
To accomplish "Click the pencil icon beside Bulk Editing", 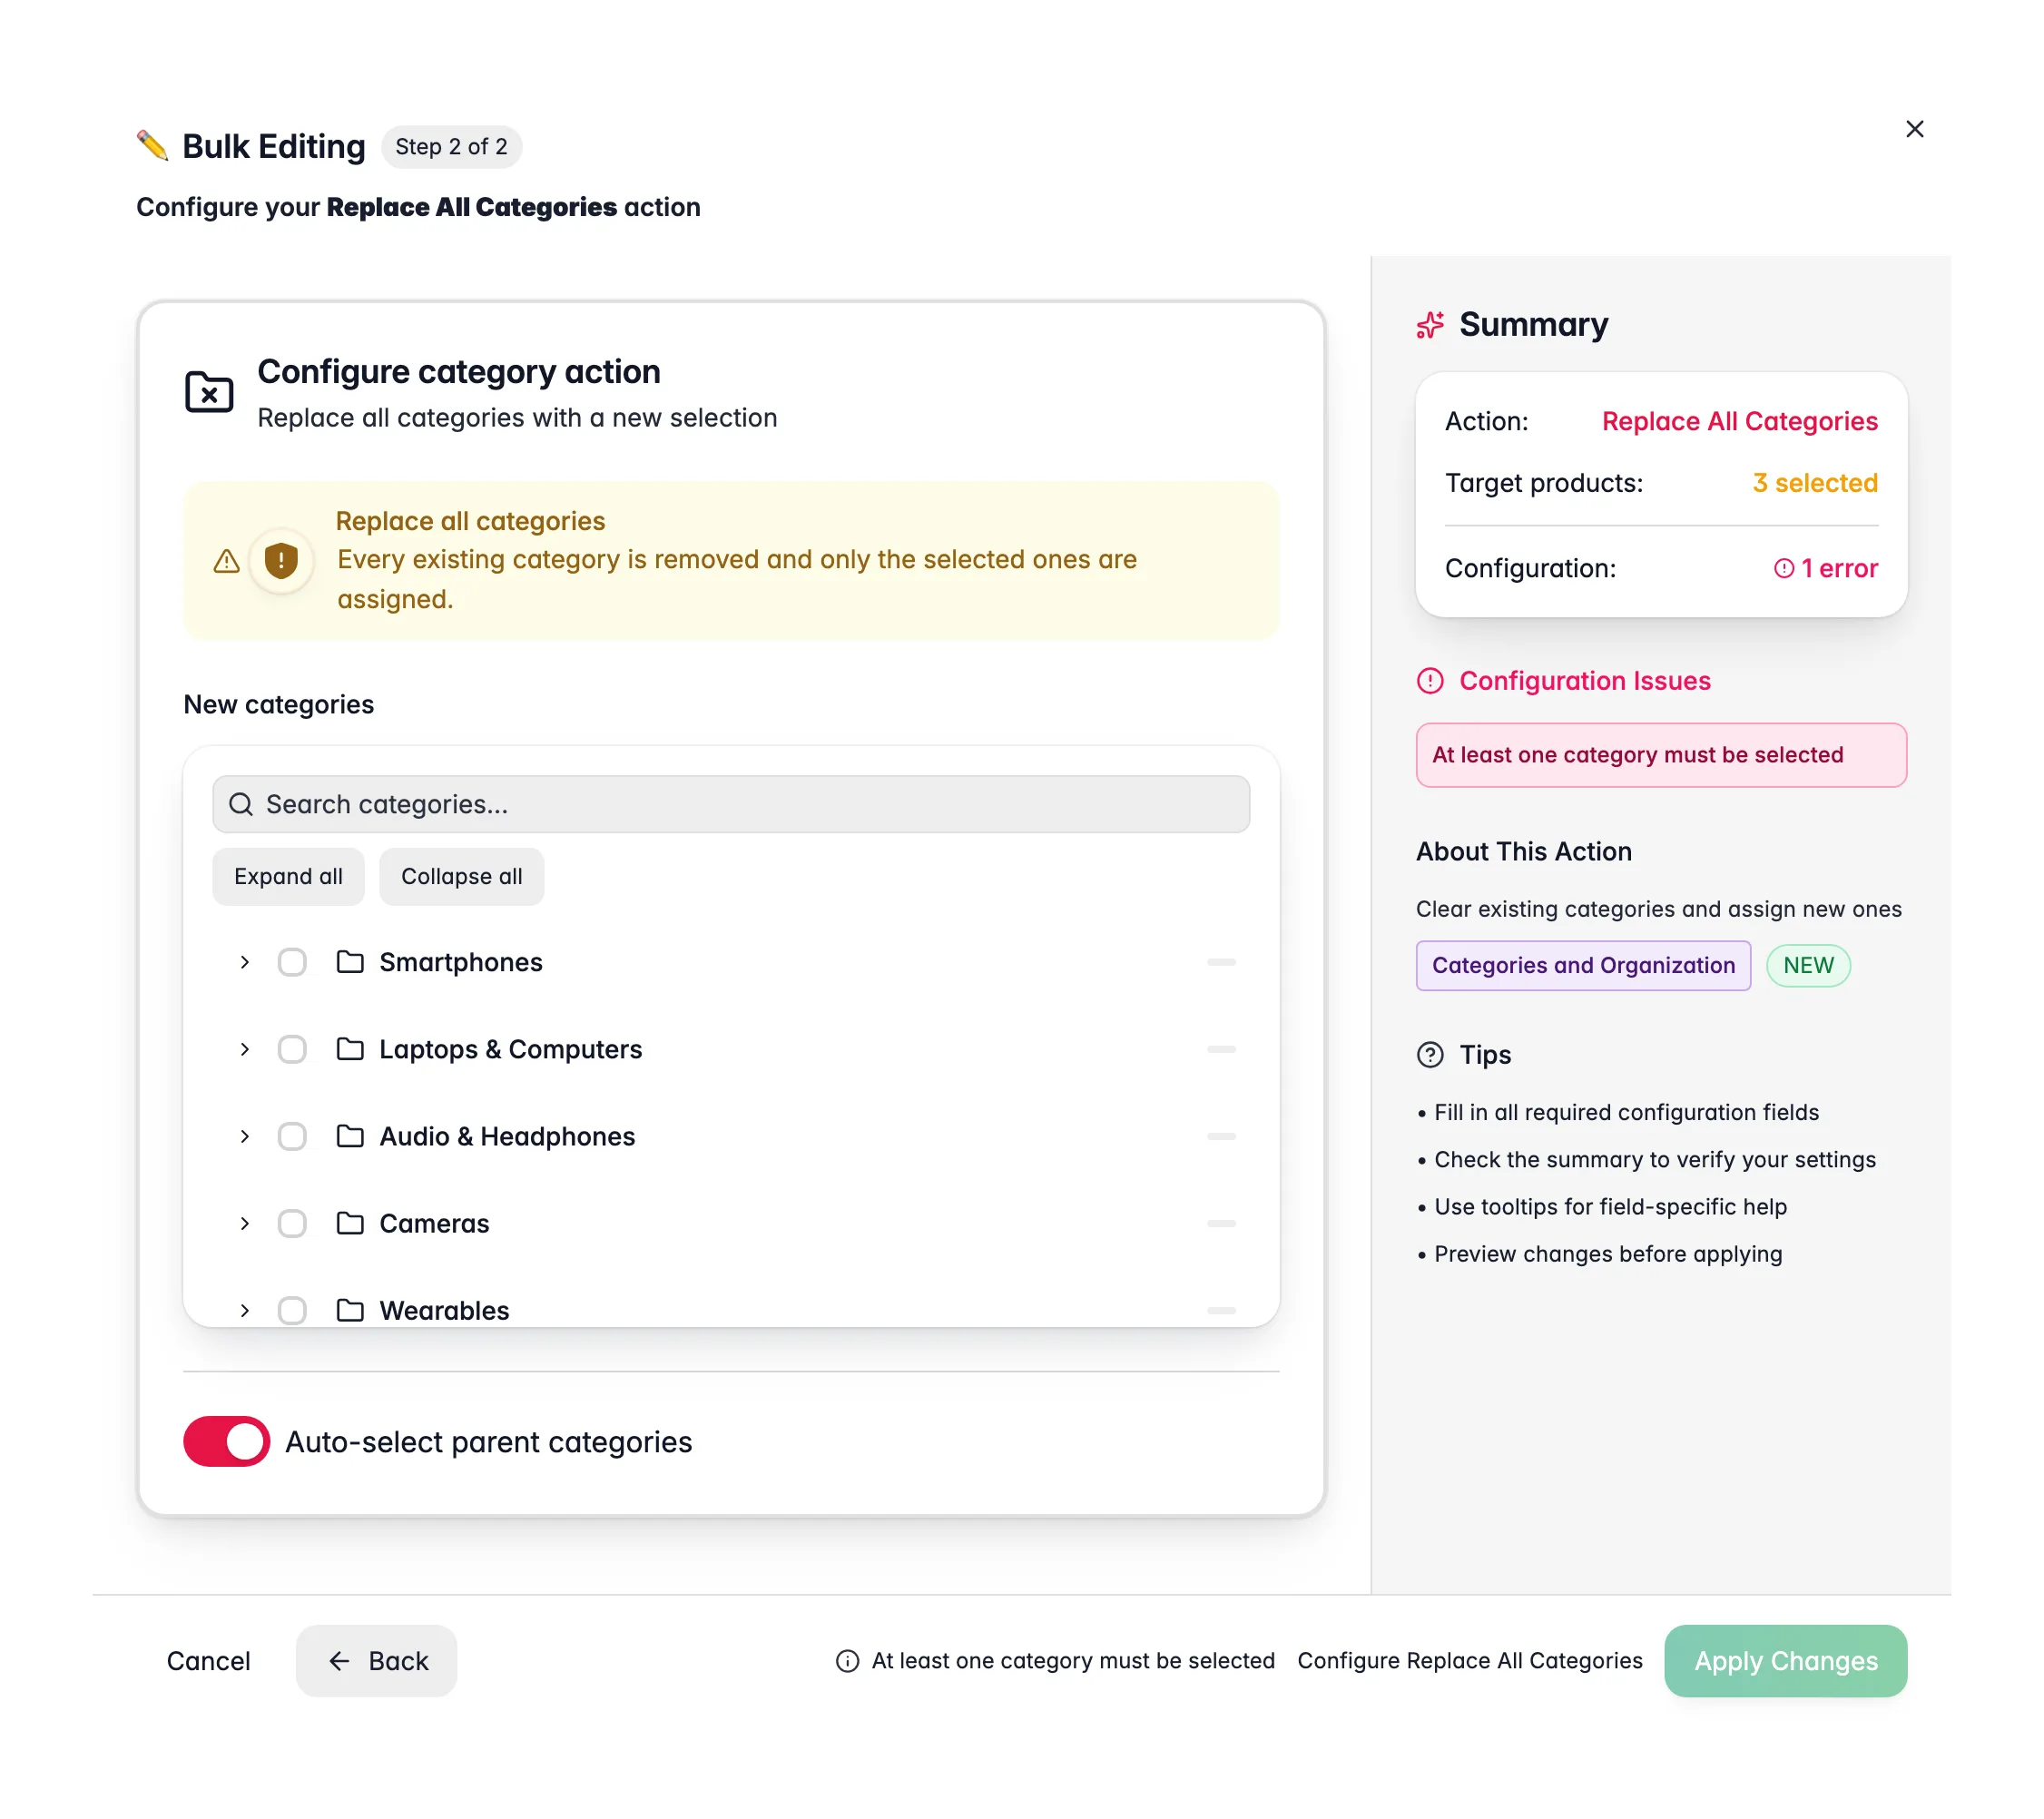I will tap(153, 146).
